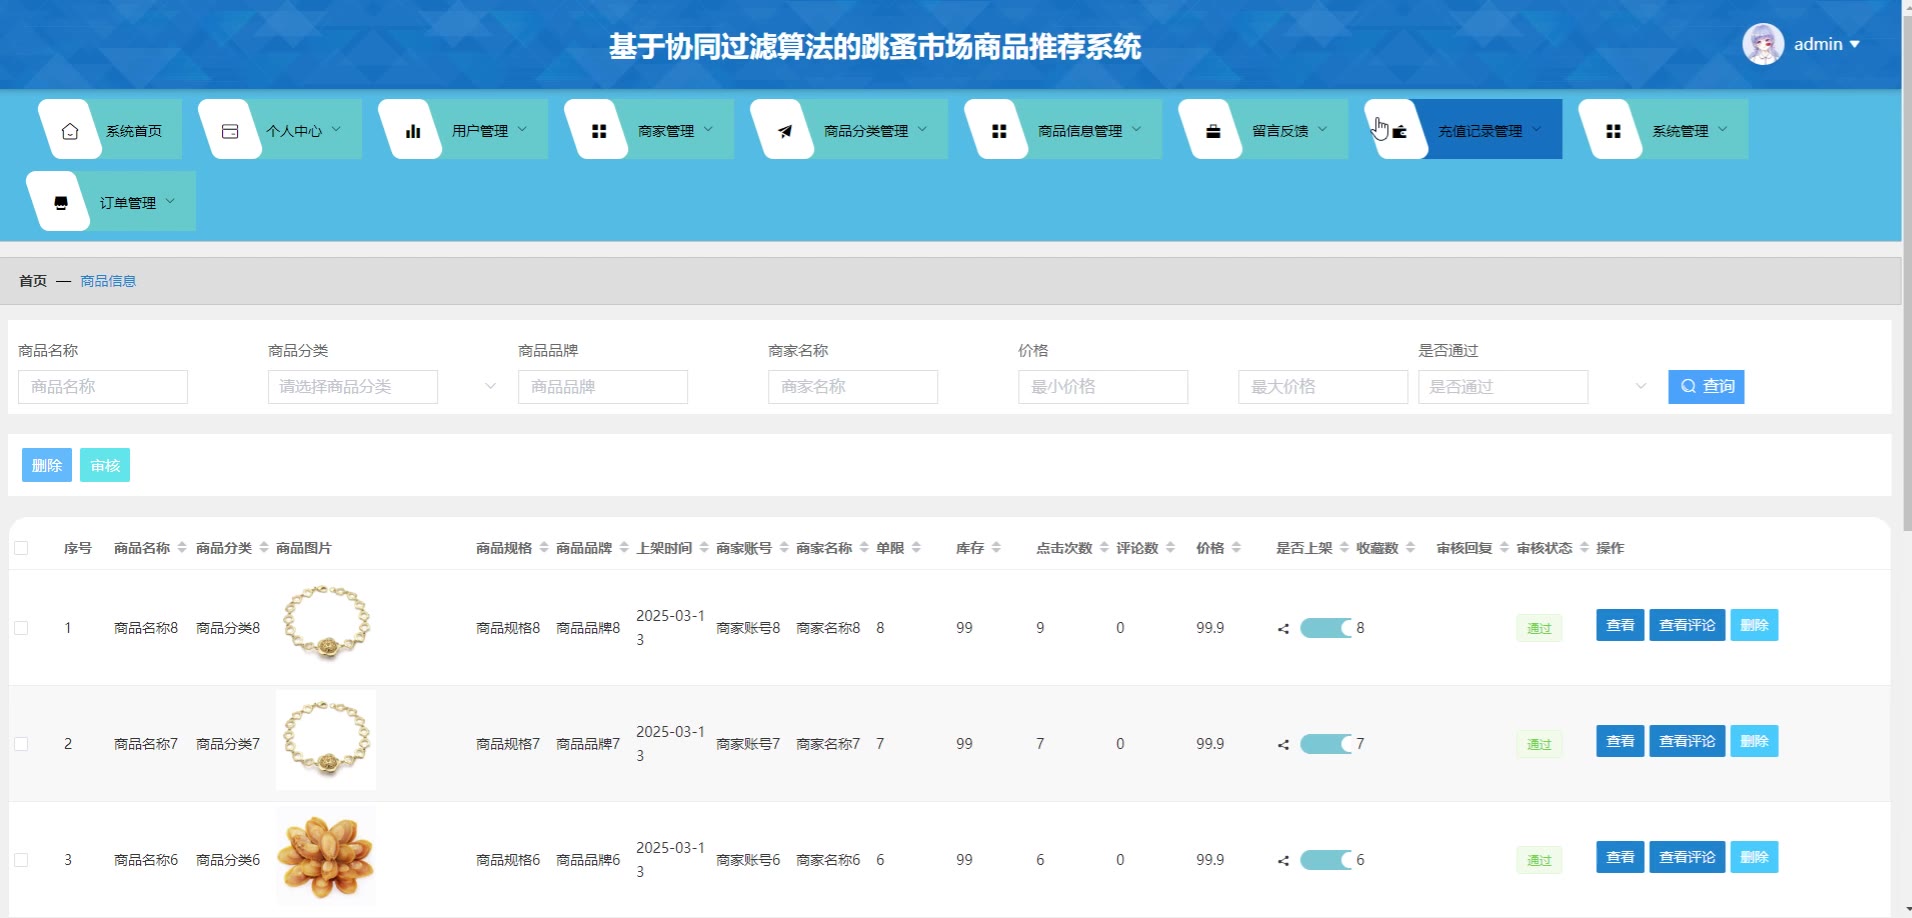Click the share icon in row 1
Screen dimensions: 1912x918
point(1283,629)
